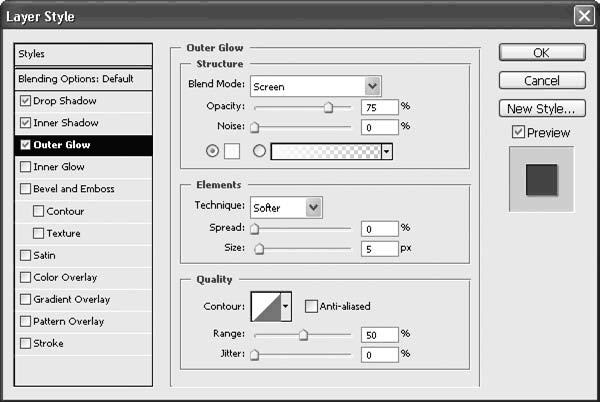Select the solid color radio button
The height and width of the screenshot is (402, 600).
[x=211, y=152]
